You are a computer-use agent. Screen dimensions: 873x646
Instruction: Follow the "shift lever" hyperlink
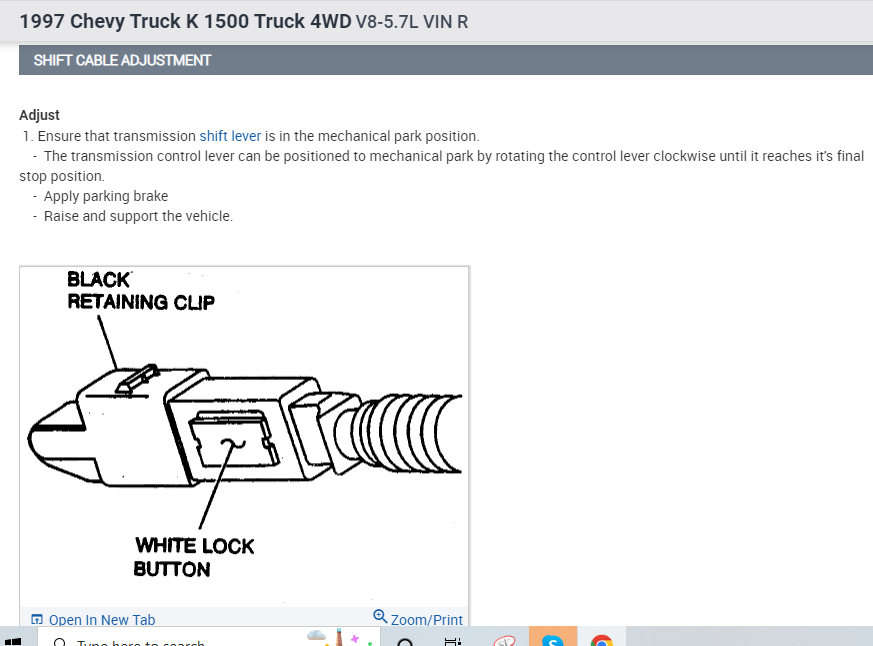coord(230,136)
